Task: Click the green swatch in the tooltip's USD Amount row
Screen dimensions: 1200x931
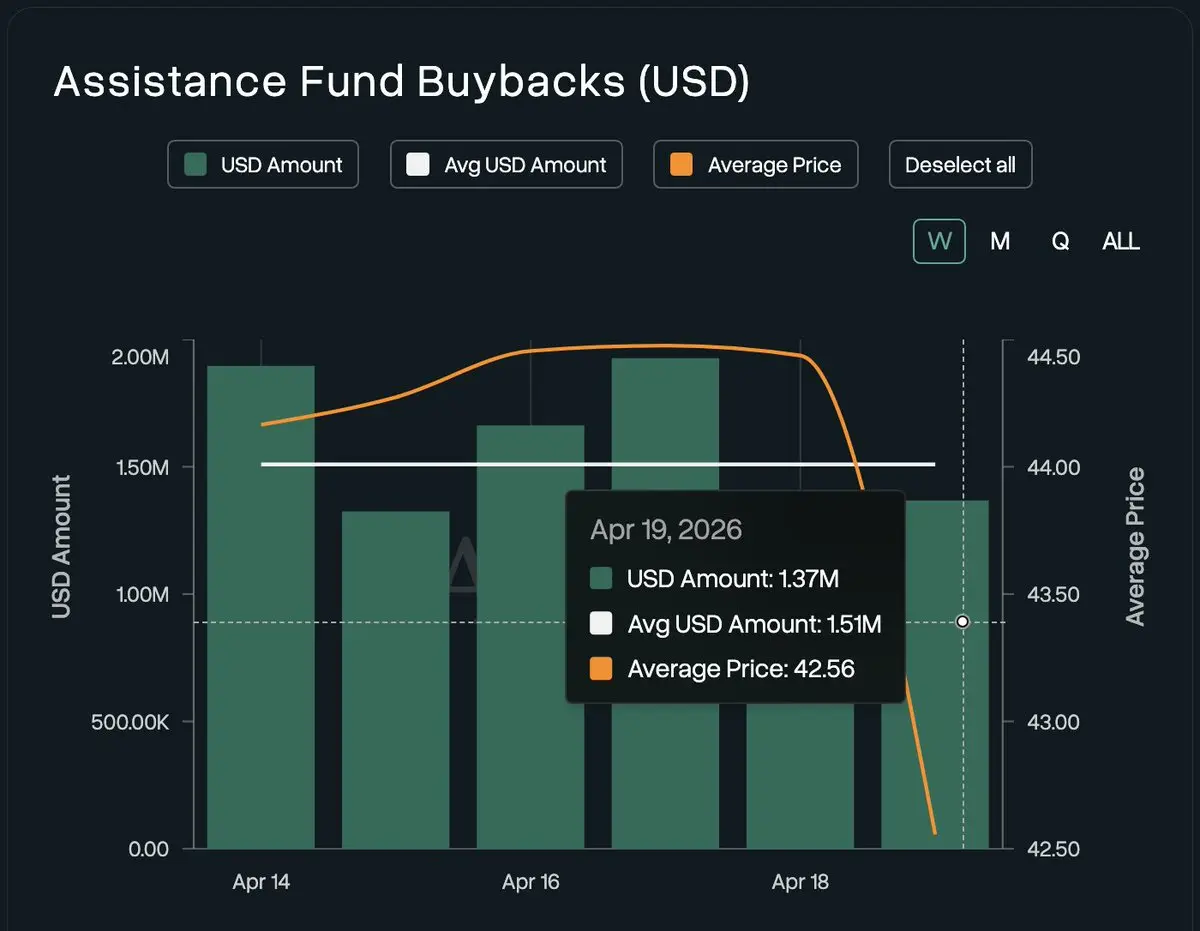Action: tap(601, 579)
